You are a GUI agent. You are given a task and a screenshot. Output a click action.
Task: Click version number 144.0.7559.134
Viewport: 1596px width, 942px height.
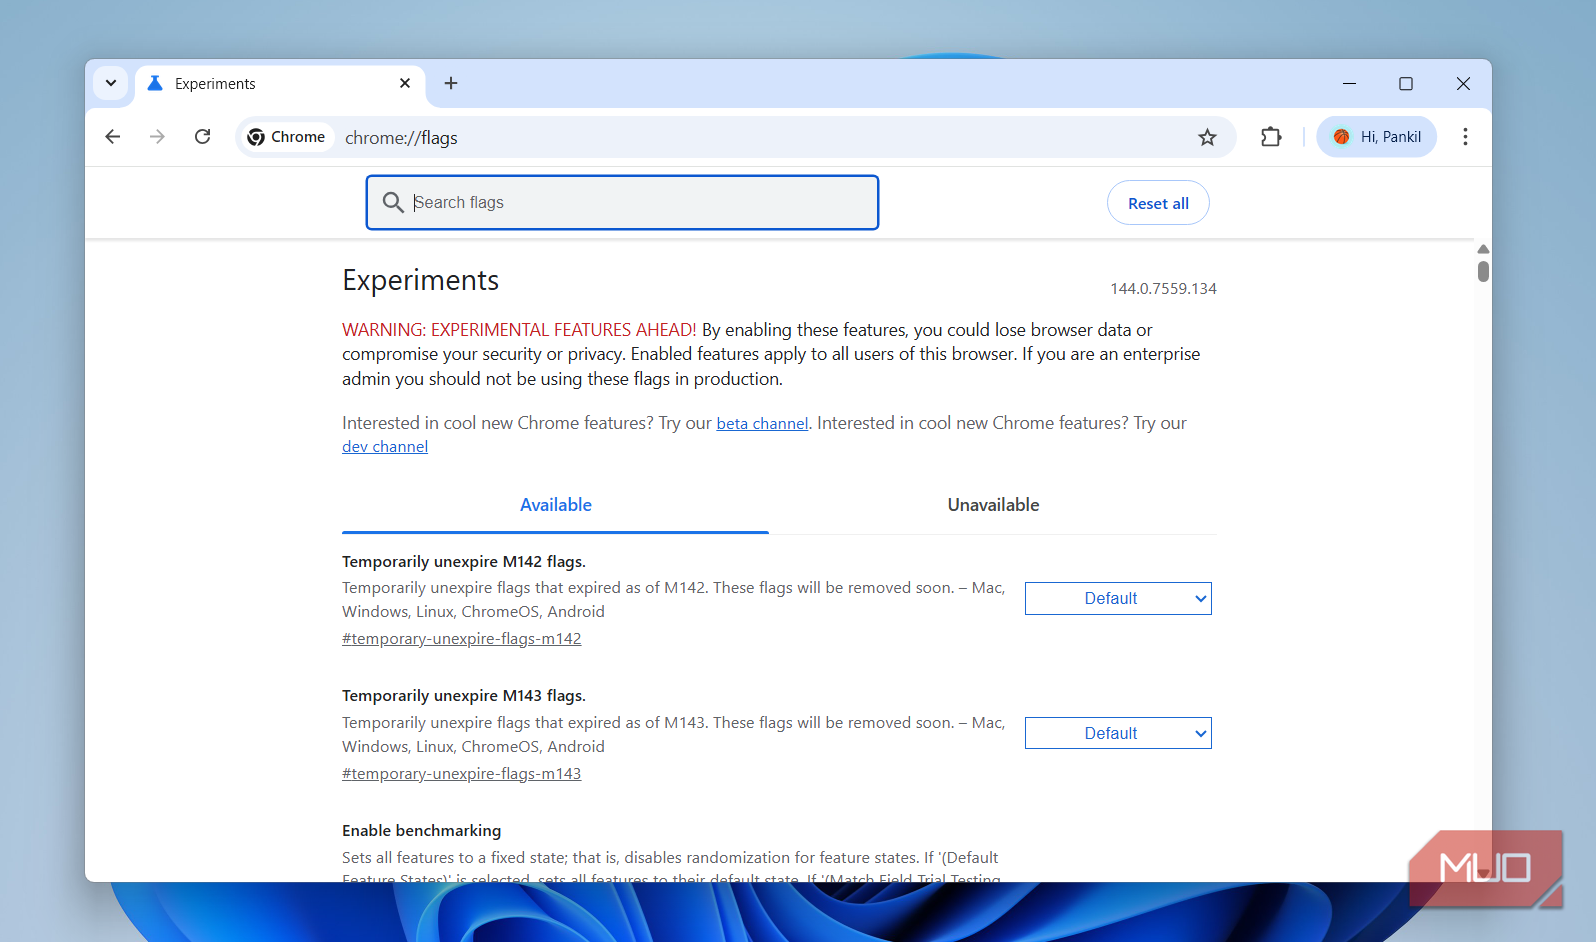click(1163, 289)
